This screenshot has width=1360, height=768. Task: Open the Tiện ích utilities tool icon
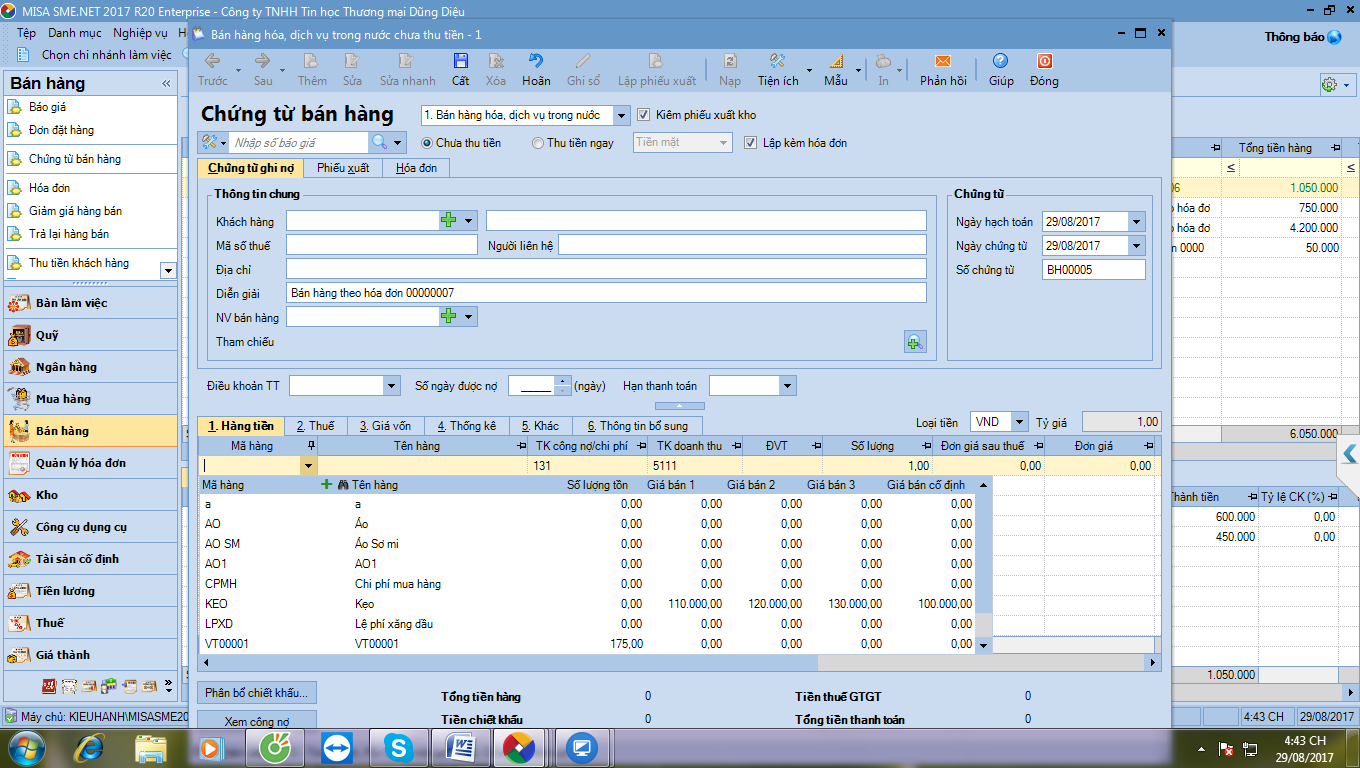(x=777, y=61)
